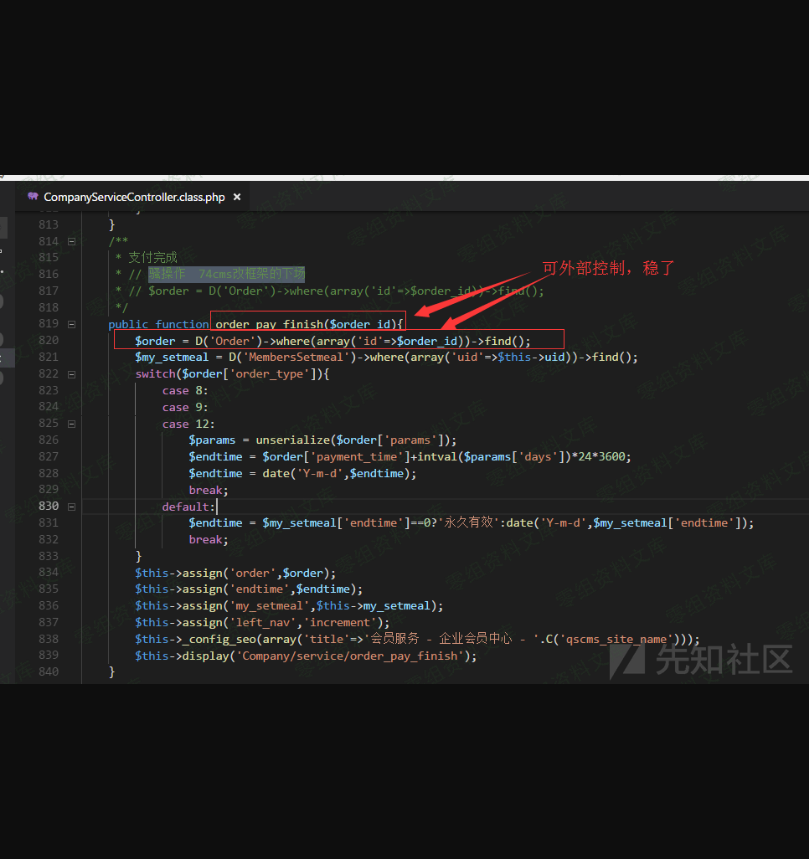Click the 先知社区 watermark logo icon
The image size is (809, 859).
tap(628, 658)
